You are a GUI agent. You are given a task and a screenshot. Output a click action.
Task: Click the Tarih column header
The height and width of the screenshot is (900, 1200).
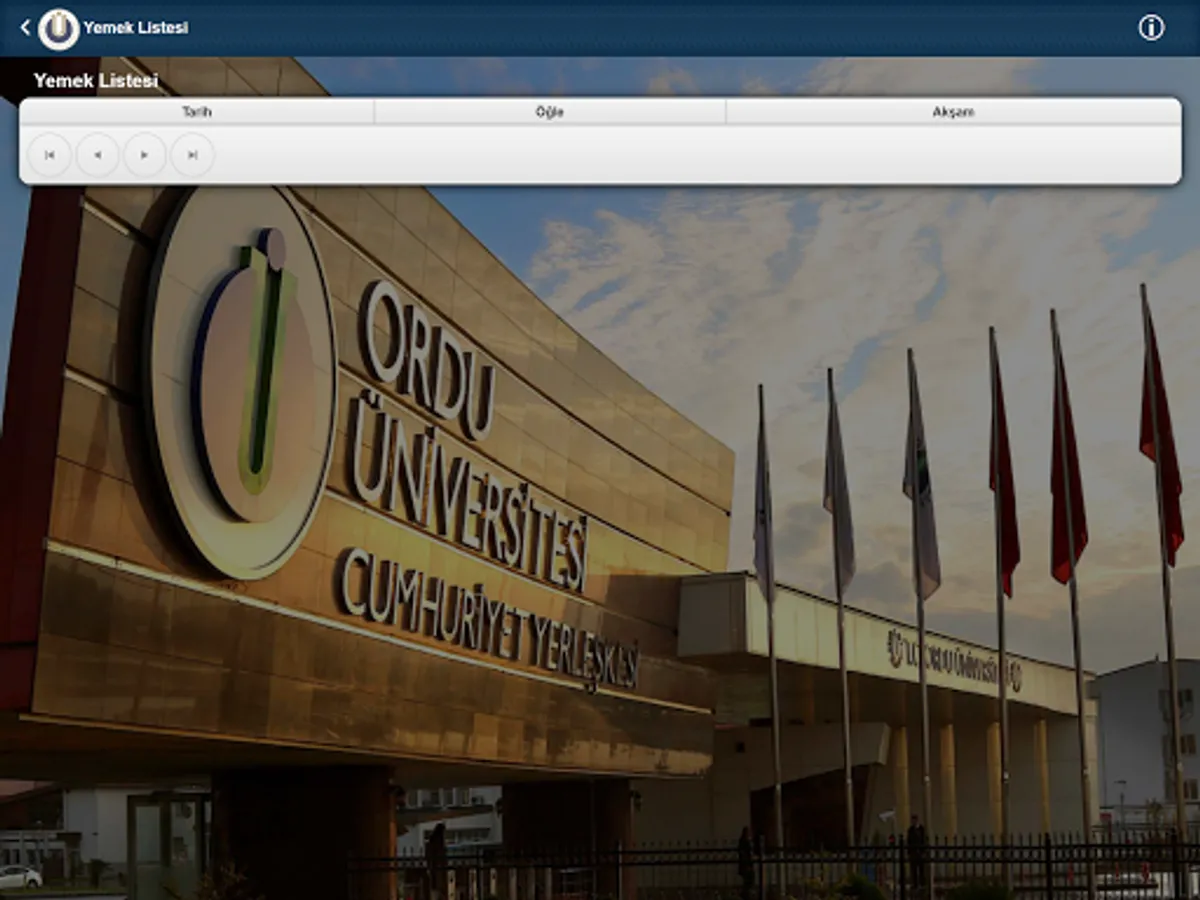[197, 112]
